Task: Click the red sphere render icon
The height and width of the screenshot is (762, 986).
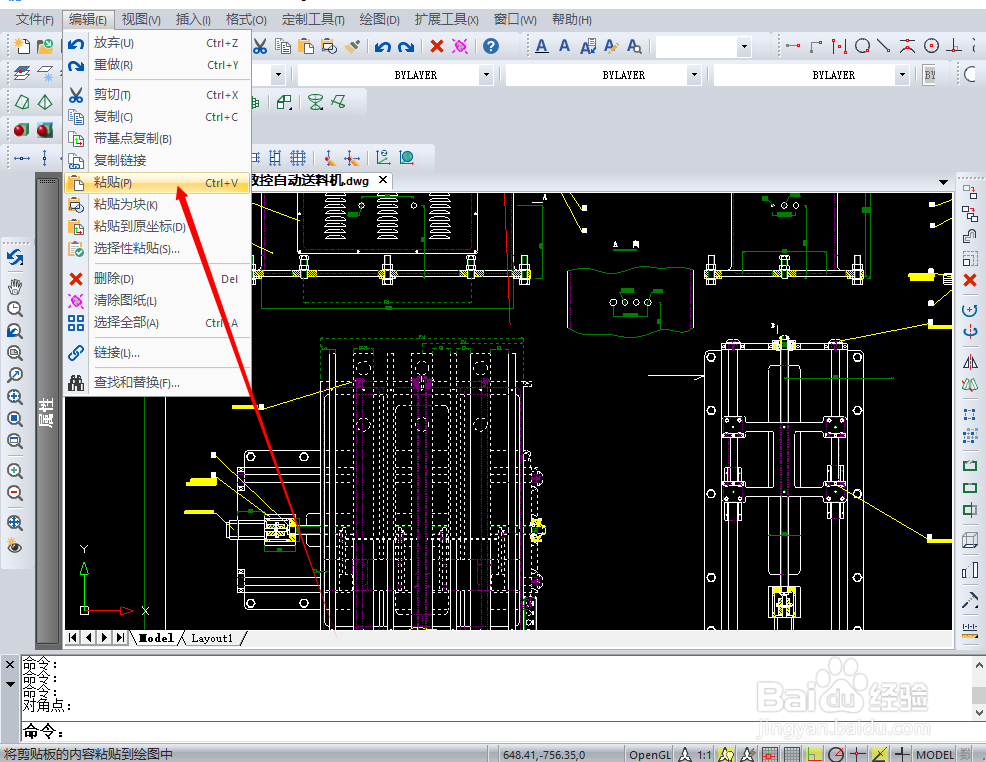Action: coord(21,130)
